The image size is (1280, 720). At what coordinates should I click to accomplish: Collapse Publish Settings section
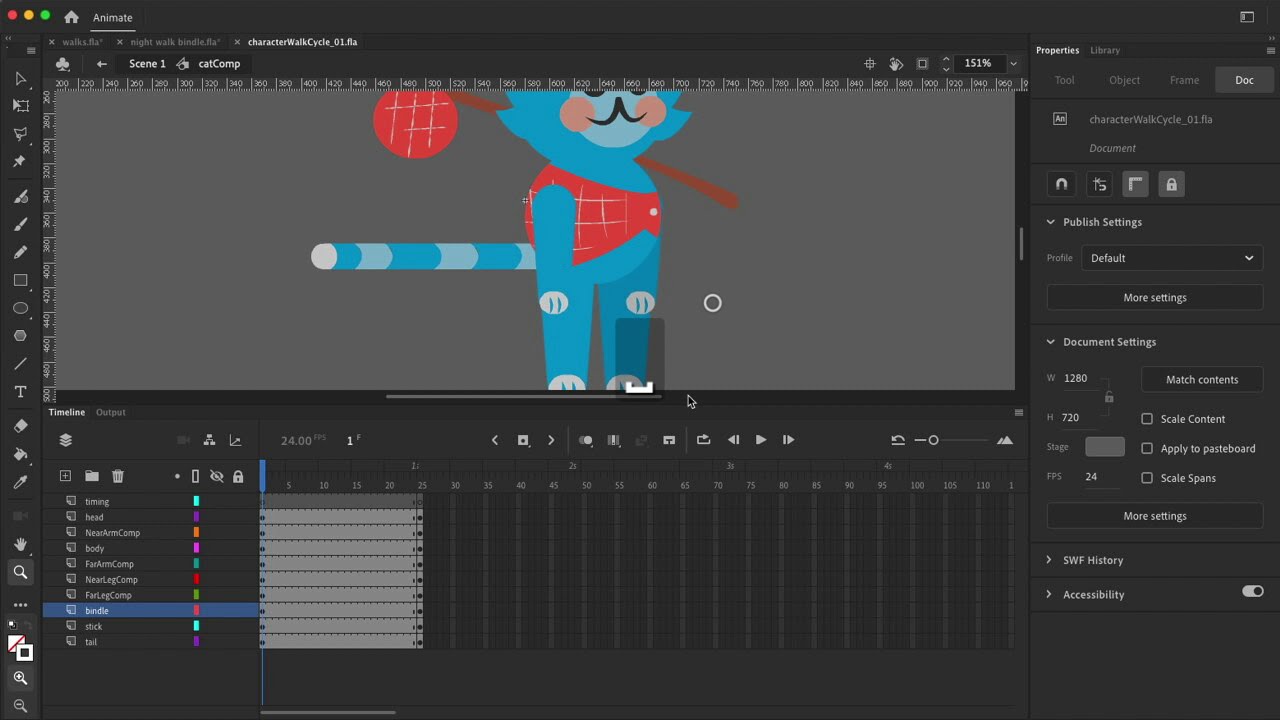click(1050, 222)
